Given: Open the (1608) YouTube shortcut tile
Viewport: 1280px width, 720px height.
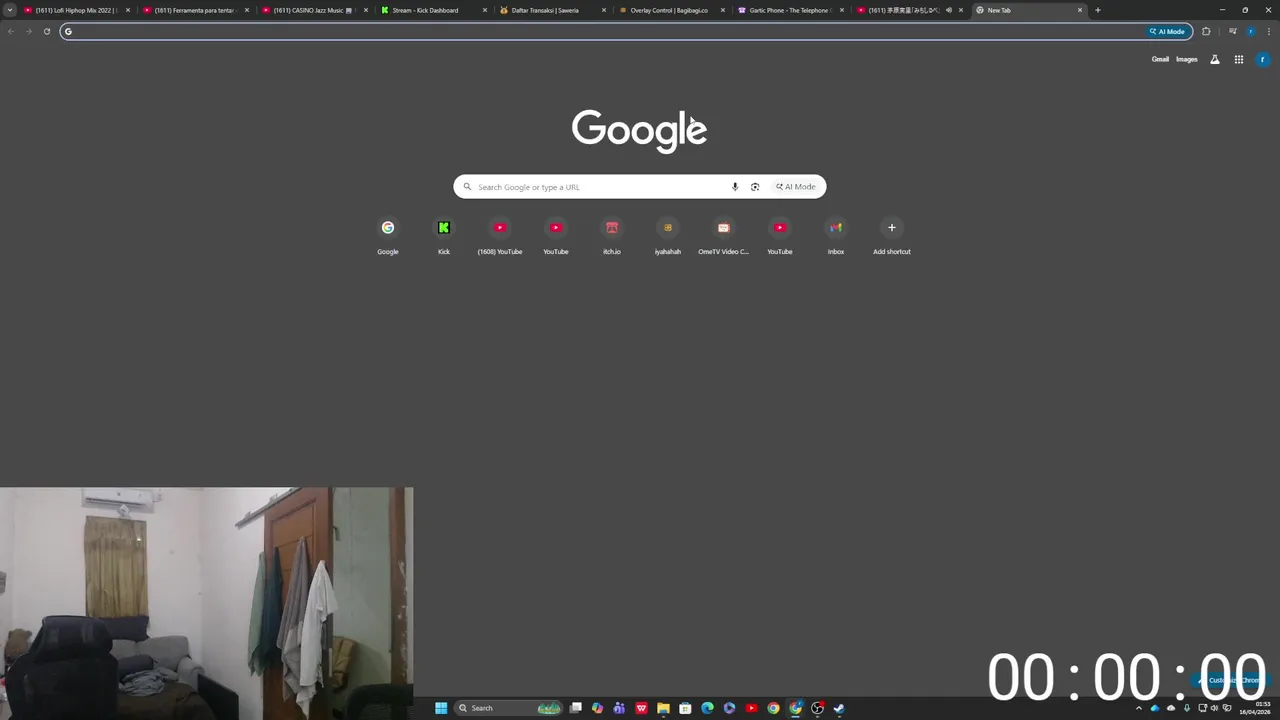Looking at the screenshot, I should [500, 237].
